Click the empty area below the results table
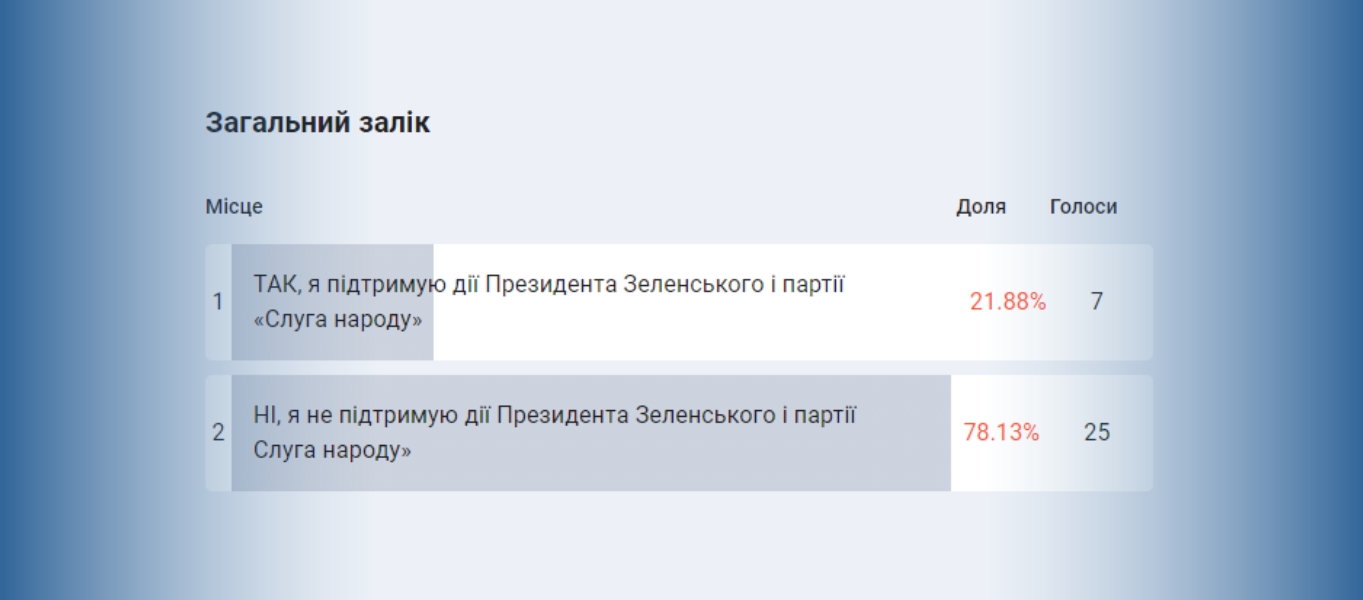The width and height of the screenshot is (1363, 600). (679, 546)
